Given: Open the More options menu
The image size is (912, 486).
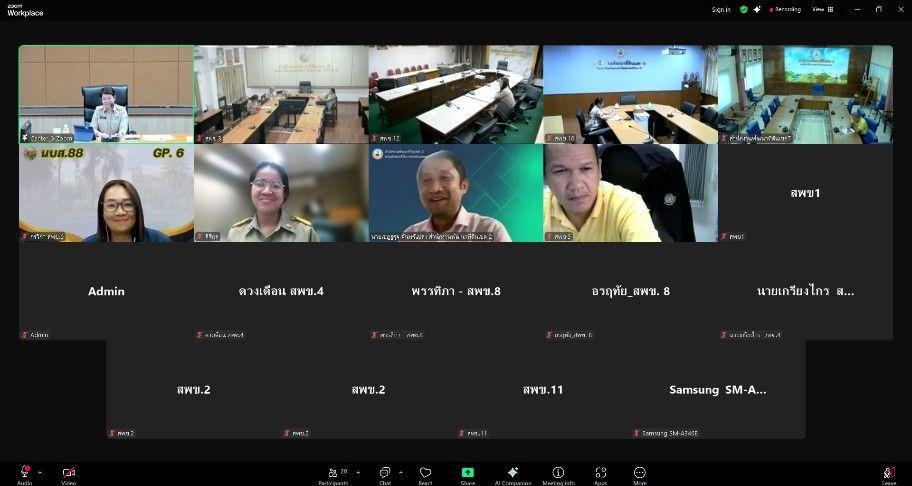Looking at the screenshot, I should click(x=639, y=472).
